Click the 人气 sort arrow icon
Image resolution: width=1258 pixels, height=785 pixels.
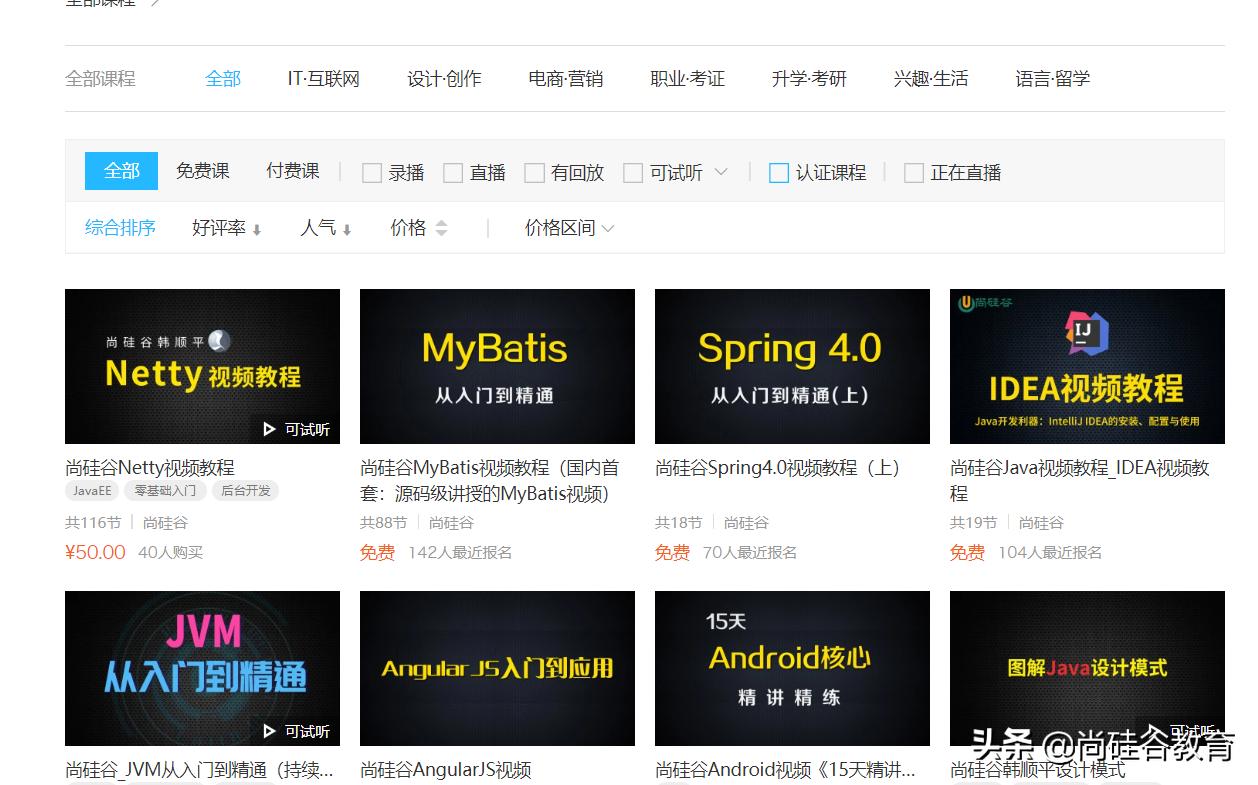pyautogui.click(x=347, y=230)
